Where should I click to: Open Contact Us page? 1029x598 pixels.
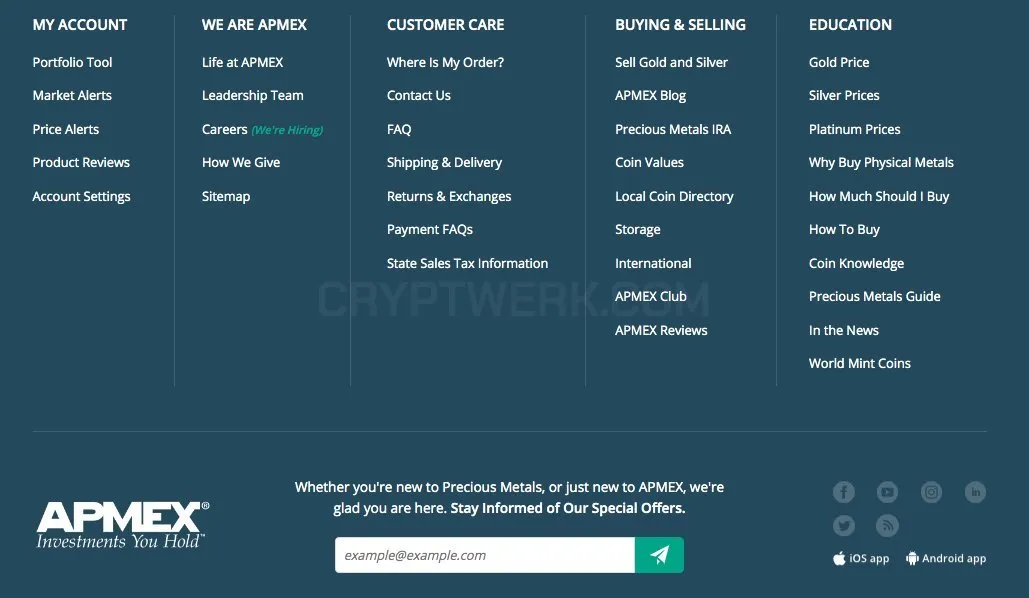(419, 95)
